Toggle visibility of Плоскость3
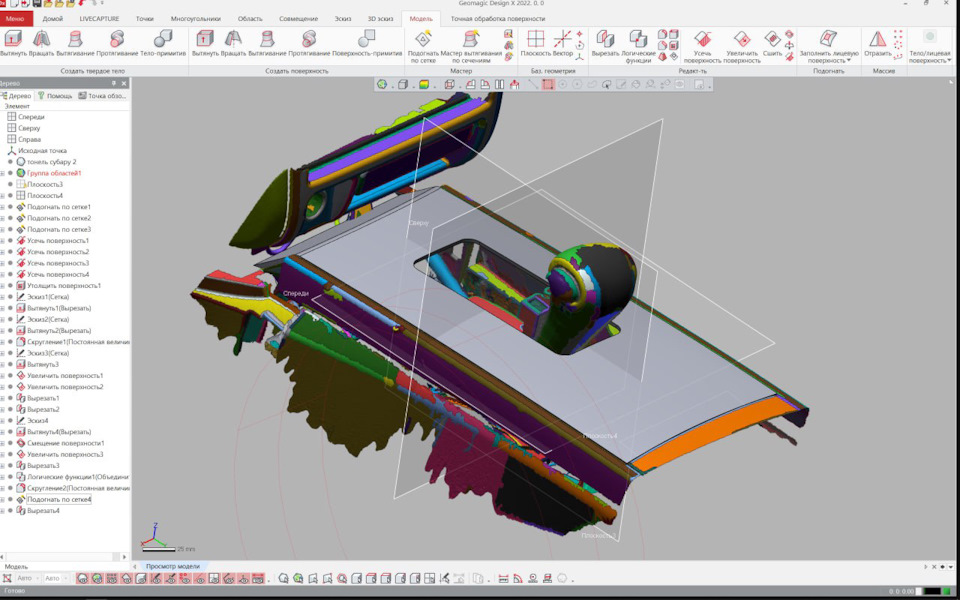This screenshot has height=600, width=960. [x=10, y=184]
